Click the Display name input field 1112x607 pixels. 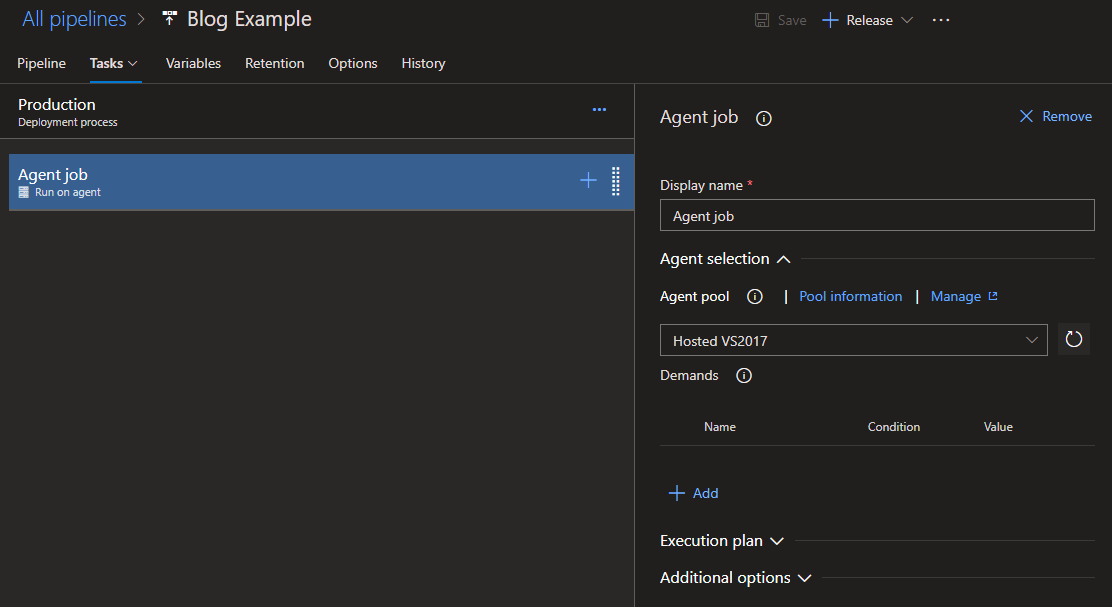tap(877, 215)
